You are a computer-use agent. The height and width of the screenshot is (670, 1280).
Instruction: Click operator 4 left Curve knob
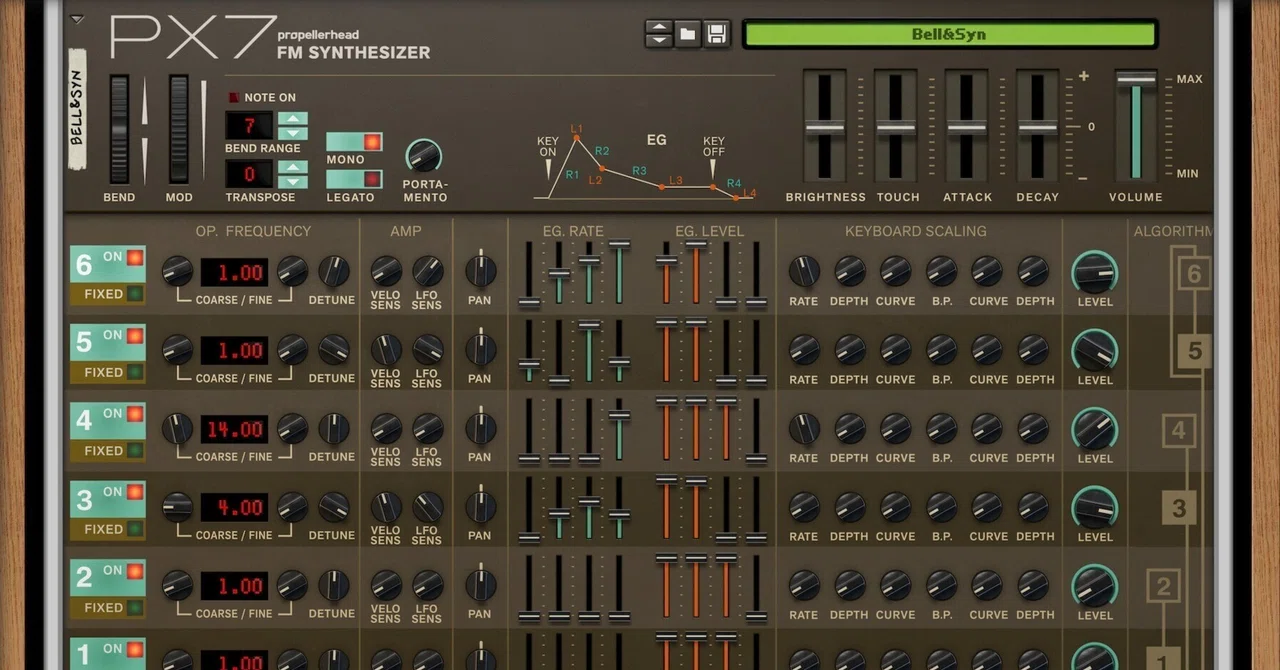pyautogui.click(x=896, y=428)
